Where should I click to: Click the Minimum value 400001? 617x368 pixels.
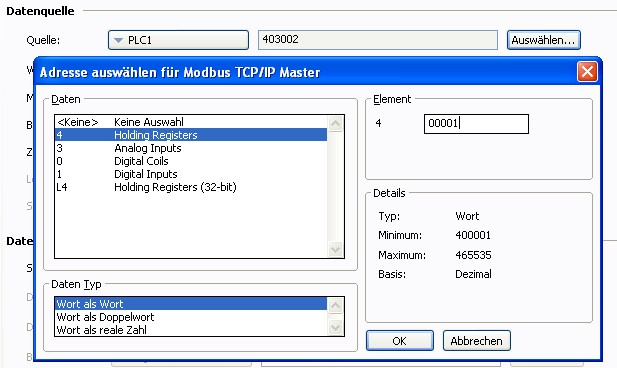click(473, 235)
